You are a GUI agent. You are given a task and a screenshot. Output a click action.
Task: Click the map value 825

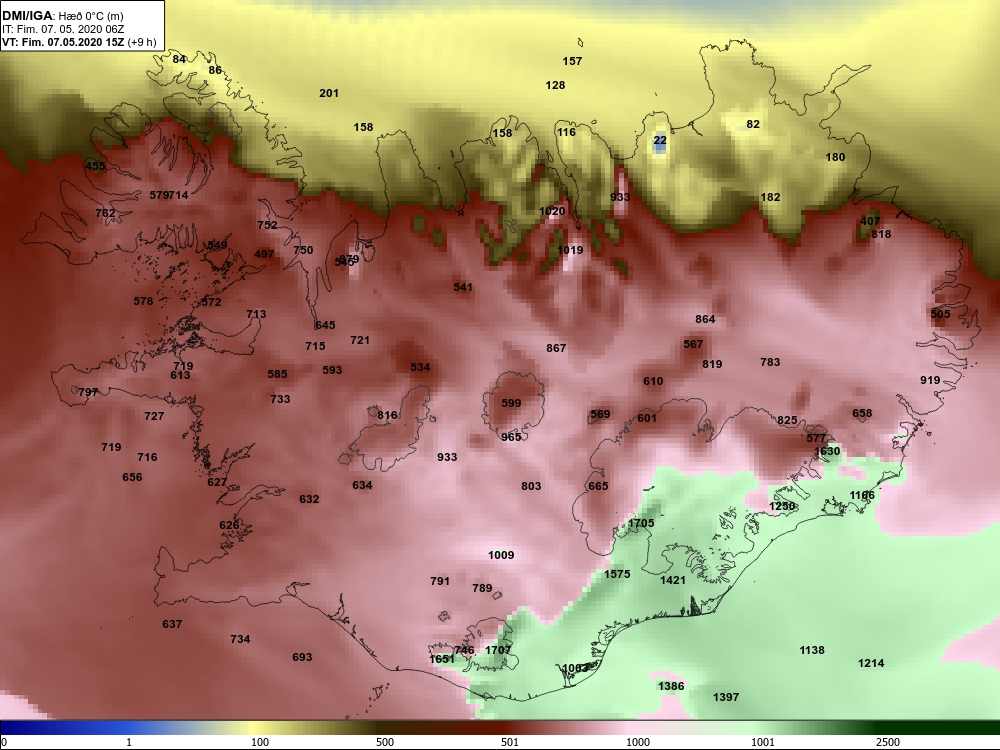click(x=787, y=420)
